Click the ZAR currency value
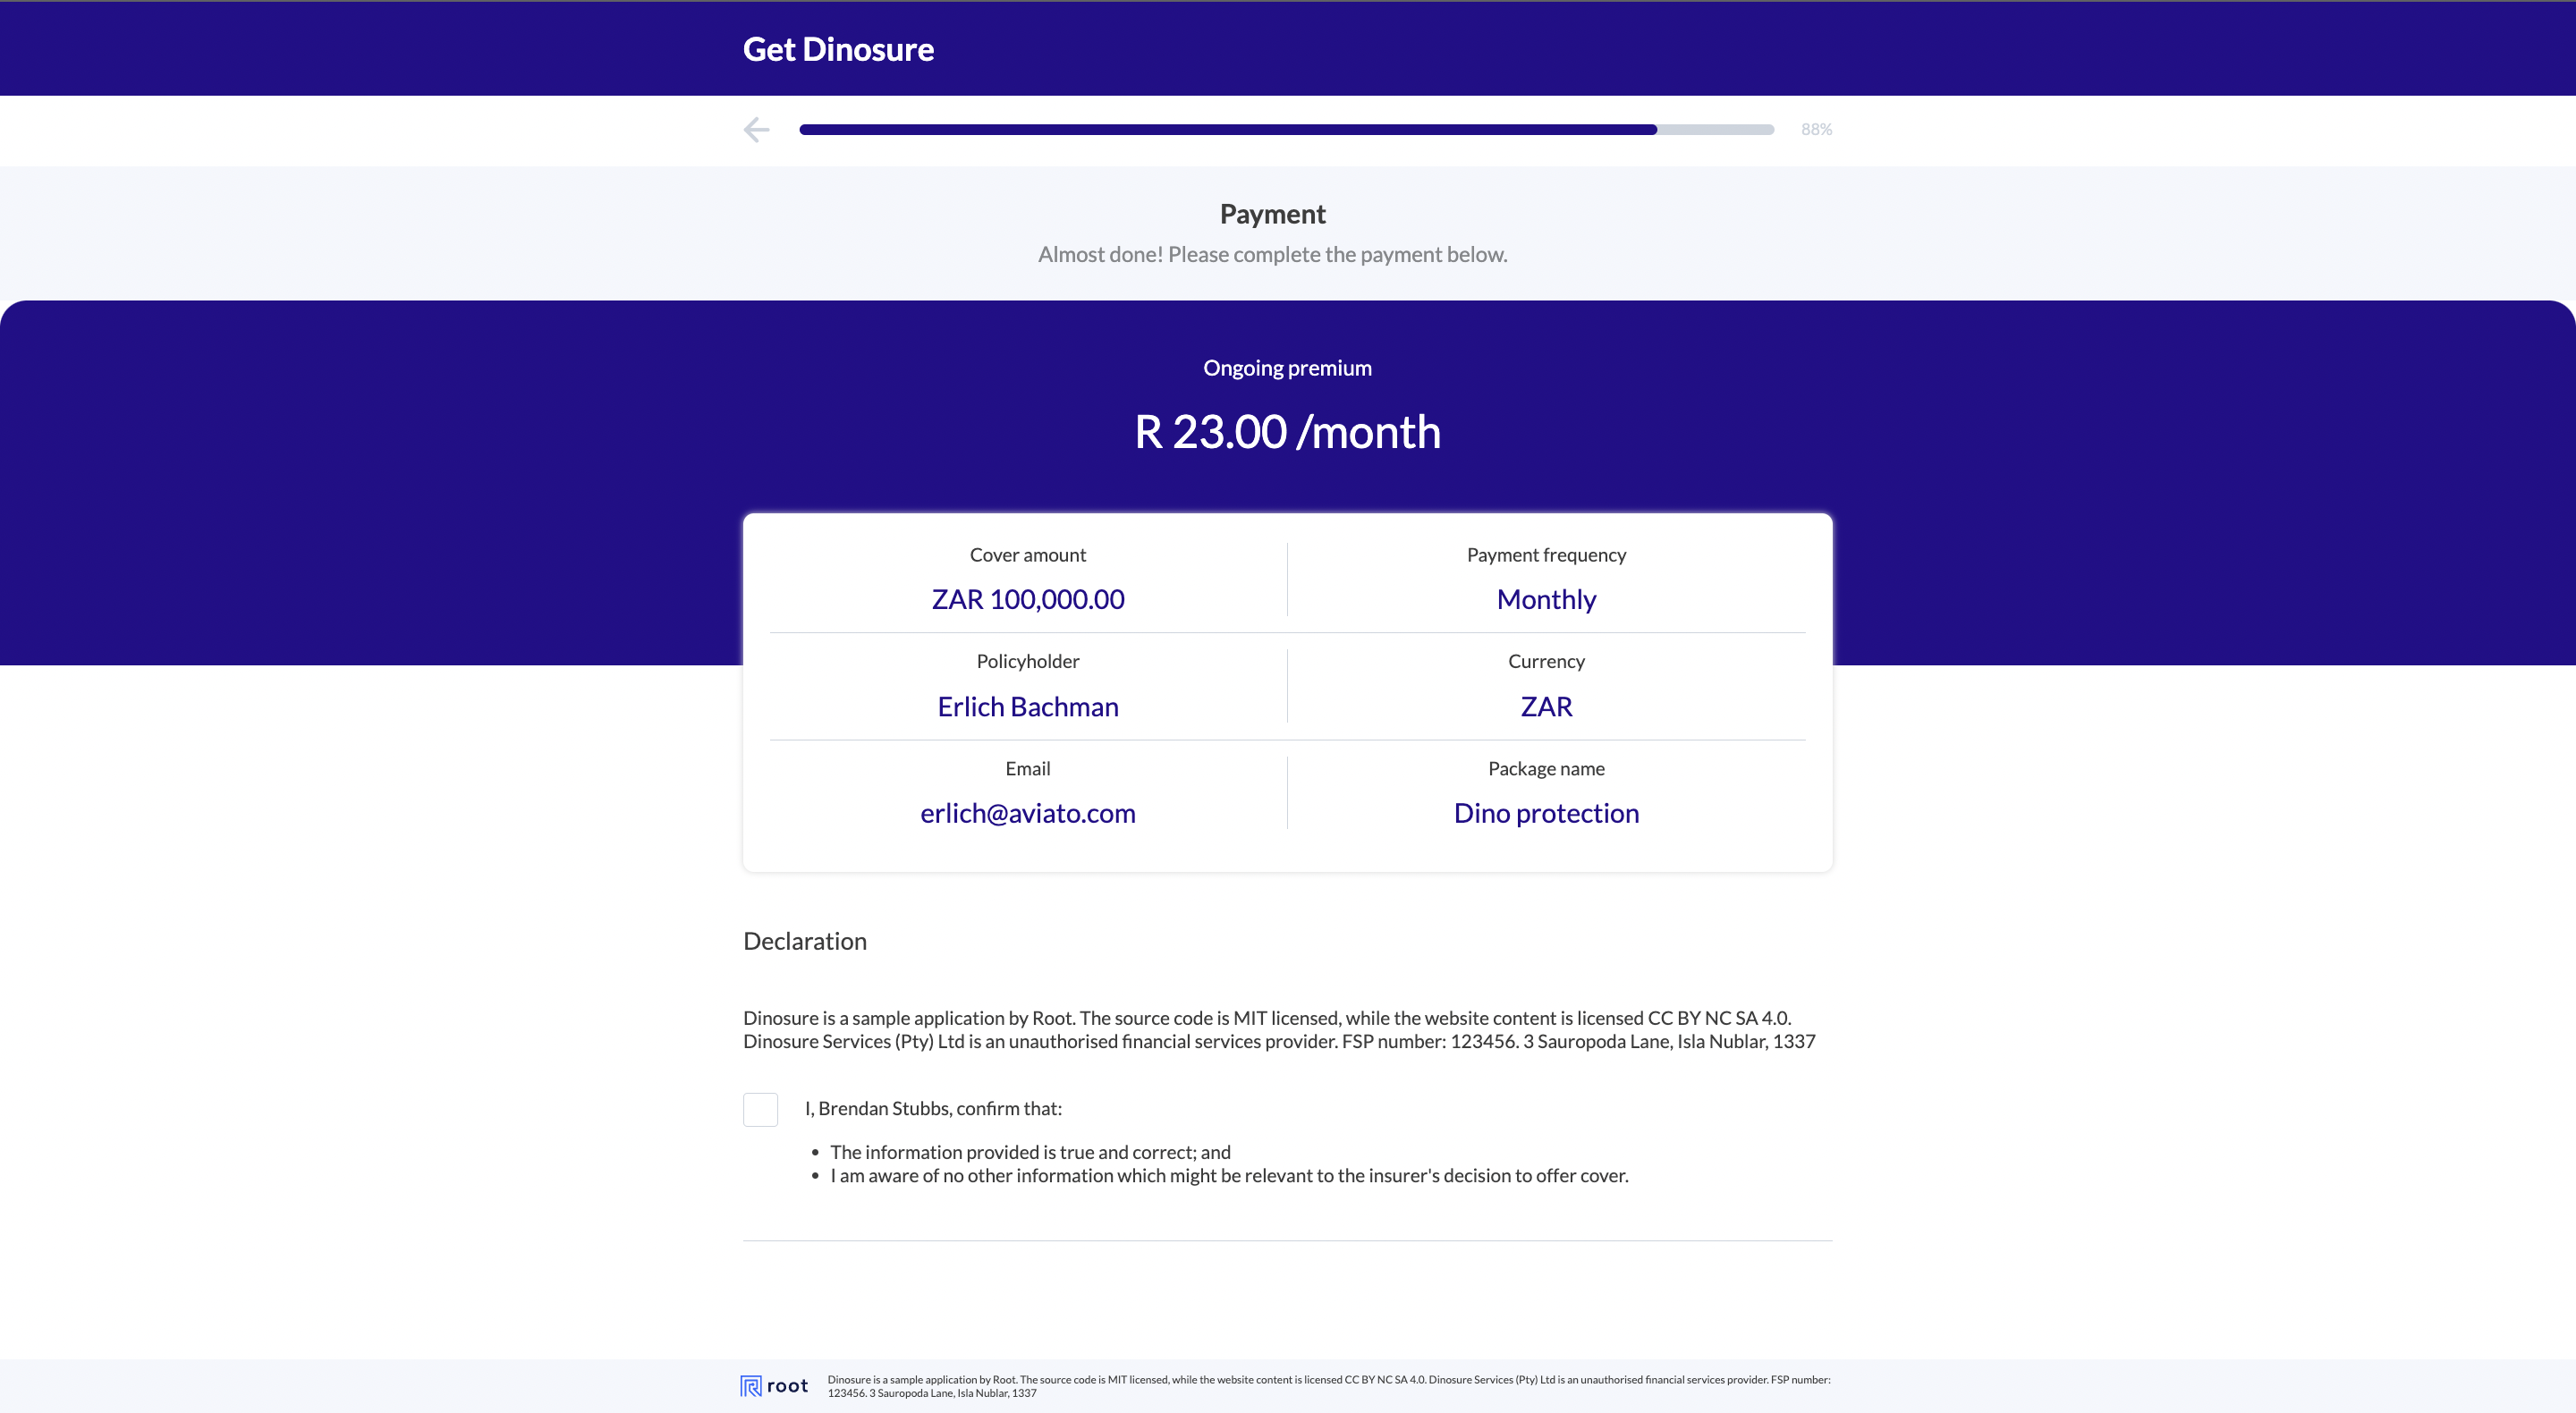 click(1546, 706)
